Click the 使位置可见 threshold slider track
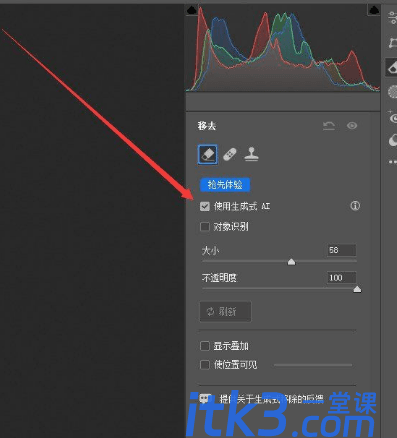Viewport: 397px width, 438px height. click(313, 365)
